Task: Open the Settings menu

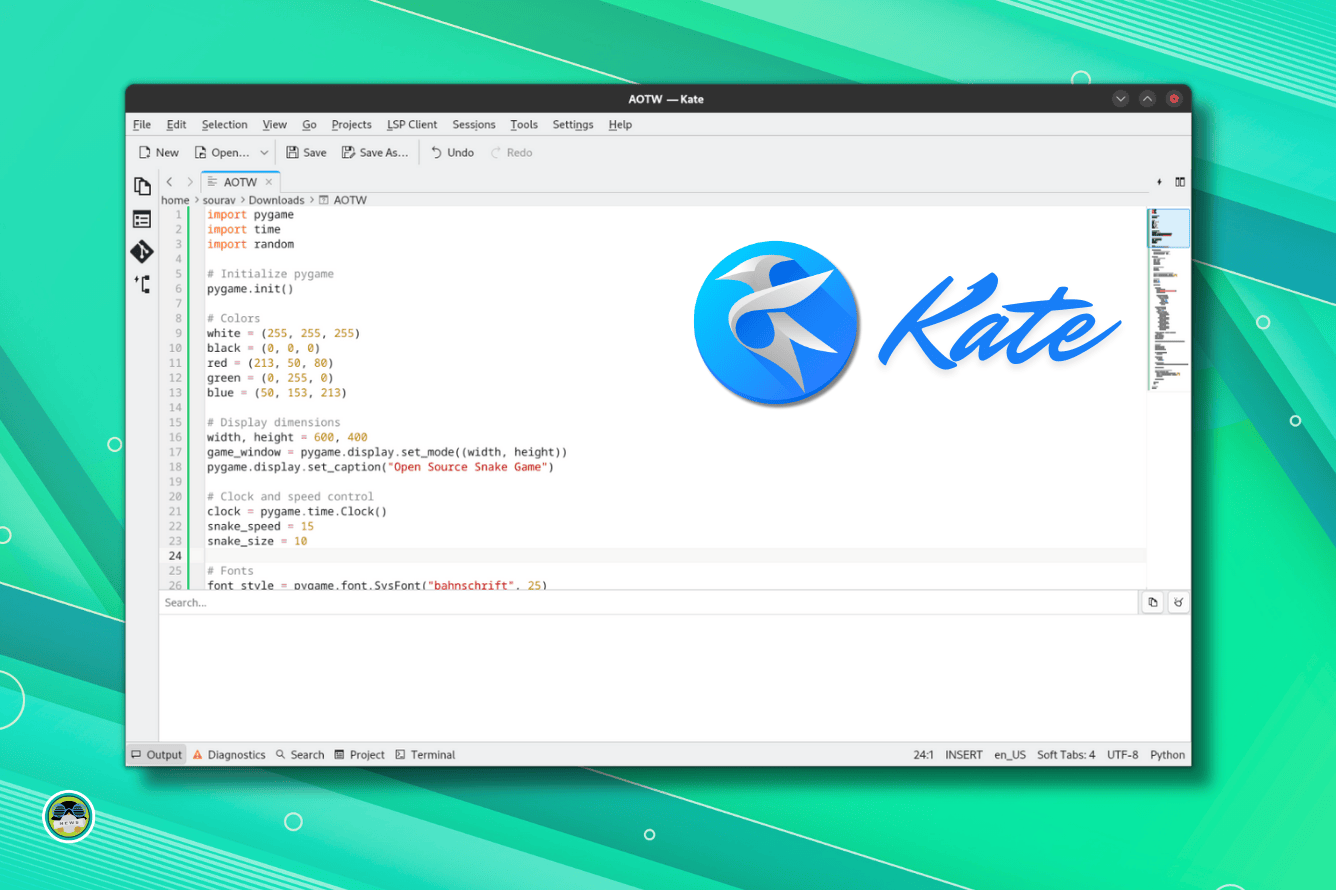Action: point(573,124)
